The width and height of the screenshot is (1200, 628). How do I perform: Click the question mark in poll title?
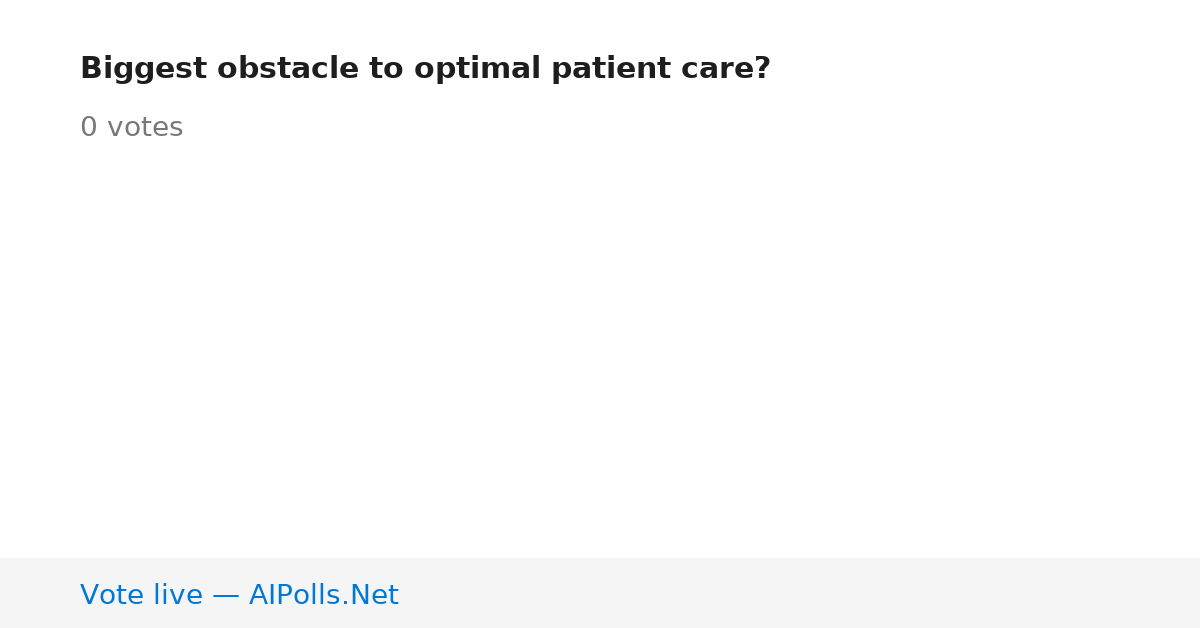[x=763, y=69]
